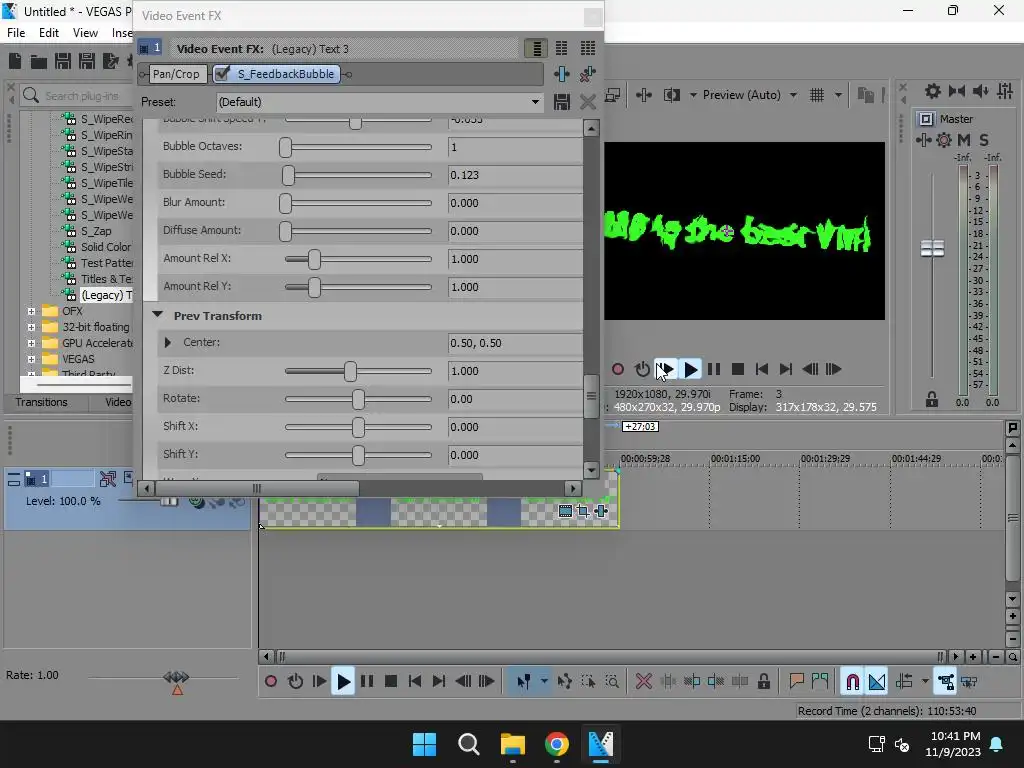Enable snapping with the magnet icon

tap(852, 682)
